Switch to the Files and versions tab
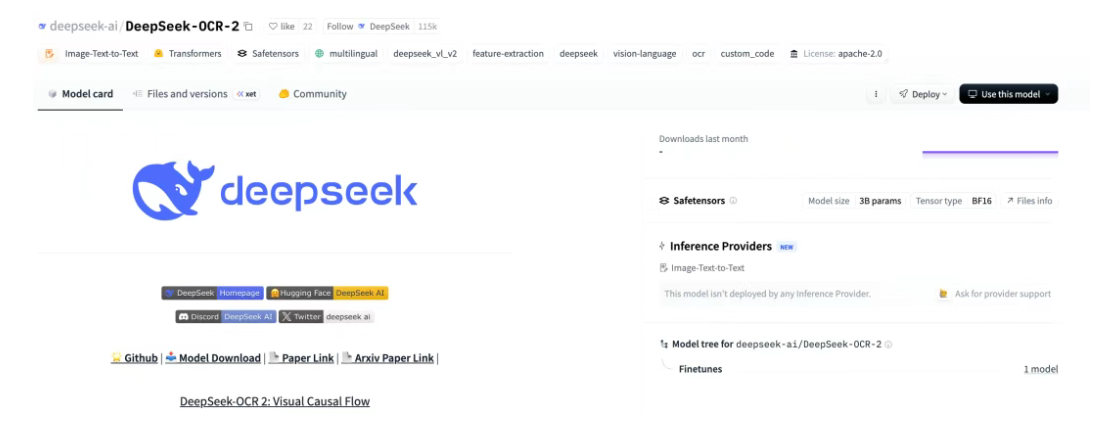 click(187, 94)
